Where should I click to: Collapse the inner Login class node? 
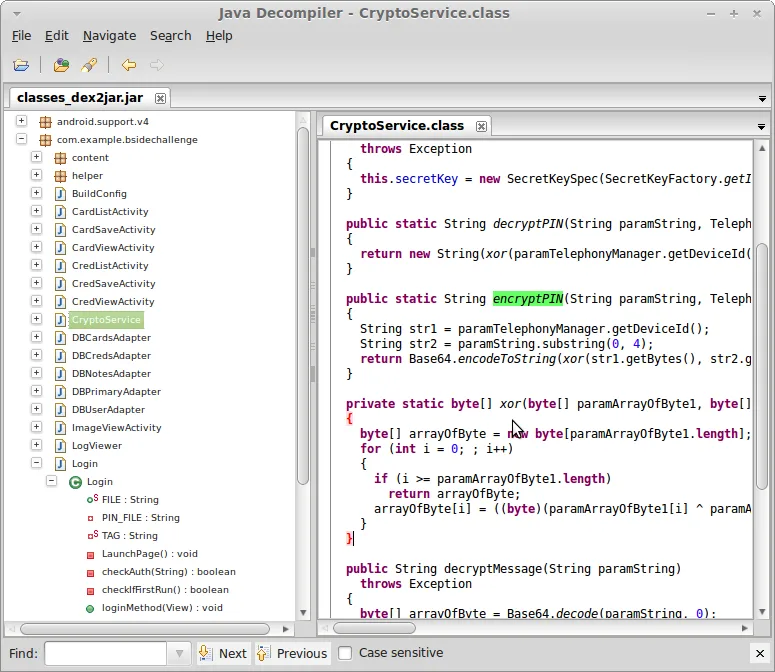click(x=51, y=481)
